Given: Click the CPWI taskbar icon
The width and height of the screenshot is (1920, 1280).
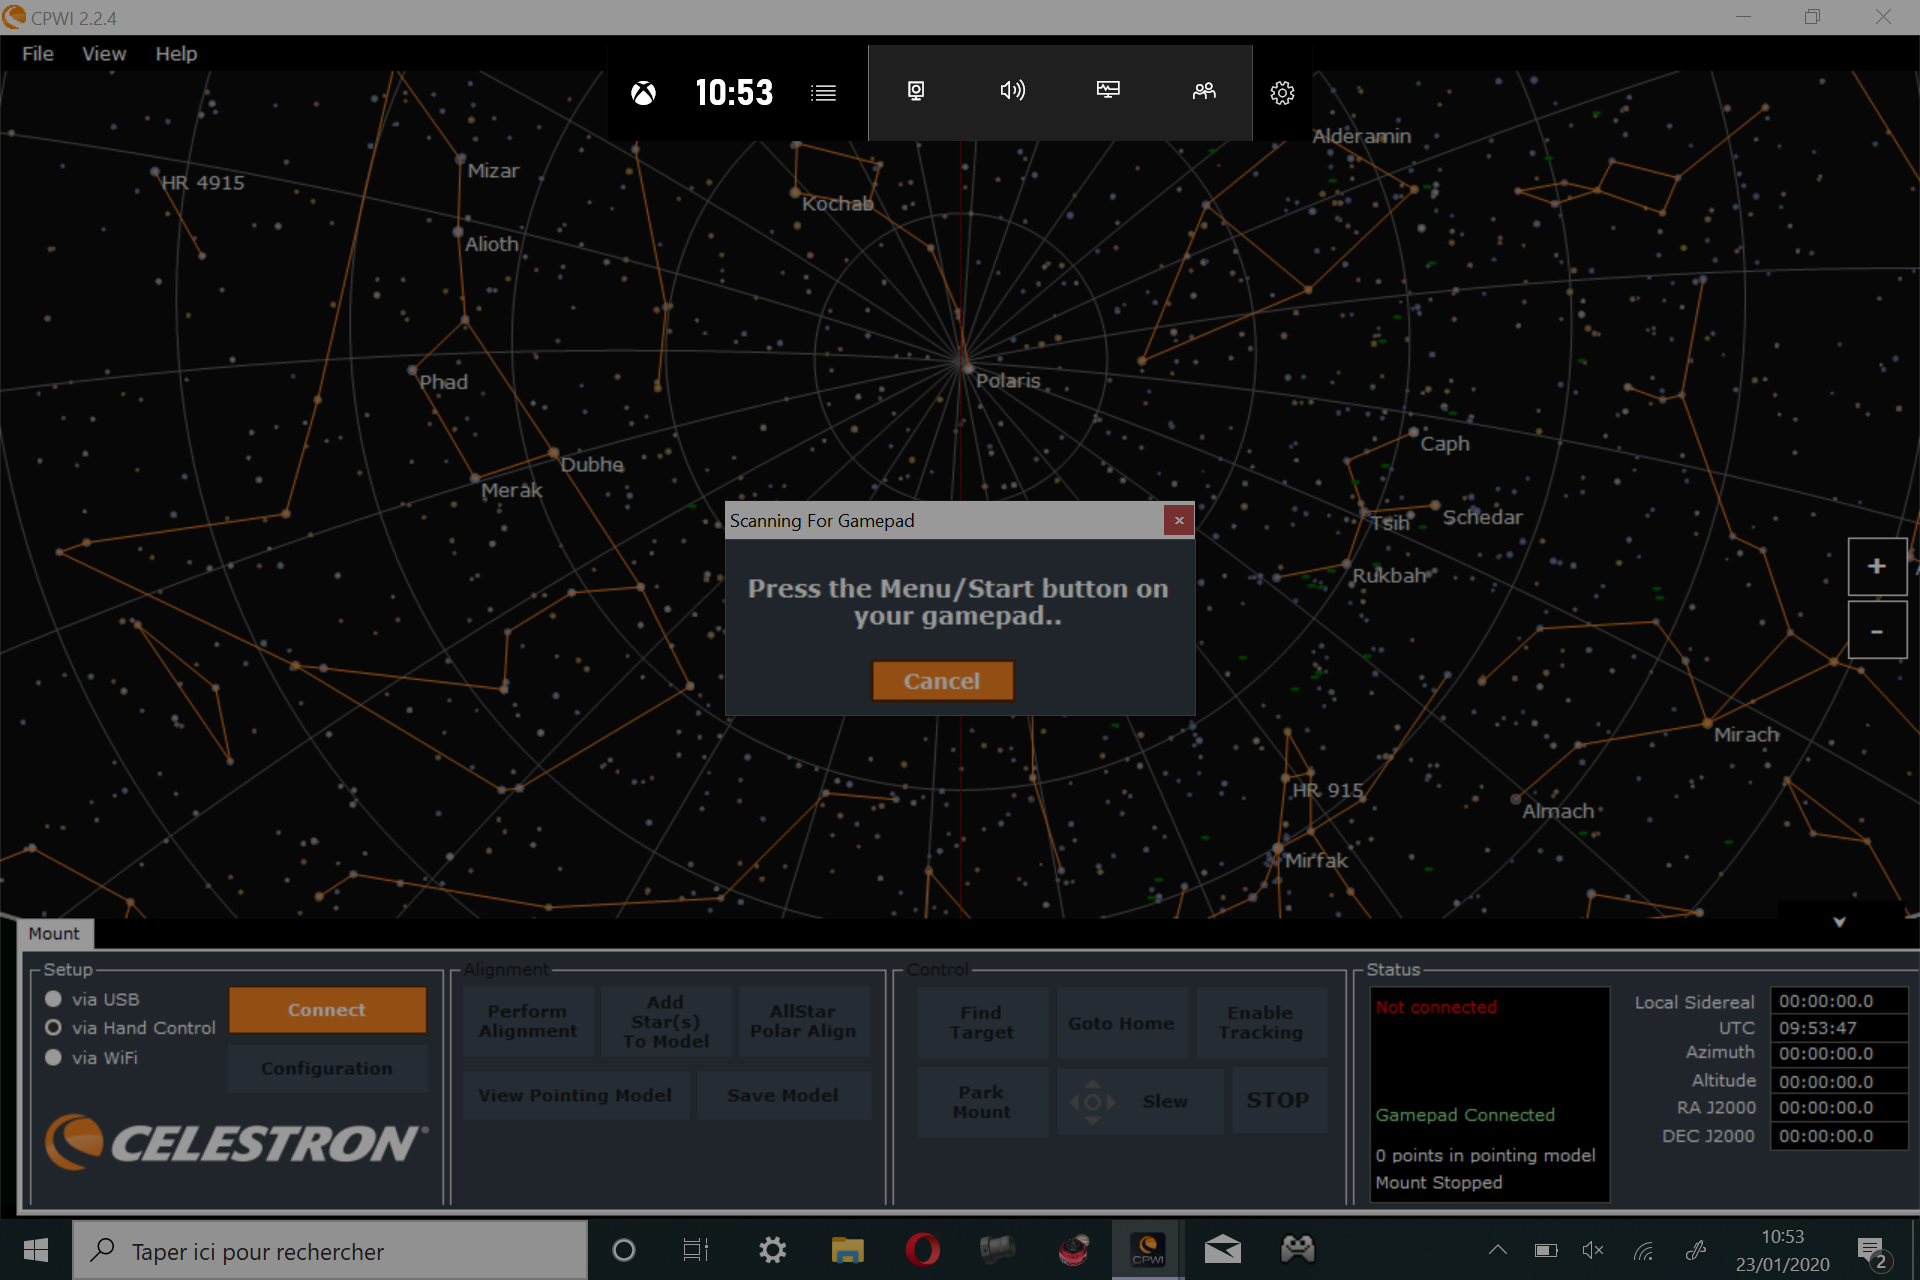Looking at the screenshot, I should (1148, 1250).
